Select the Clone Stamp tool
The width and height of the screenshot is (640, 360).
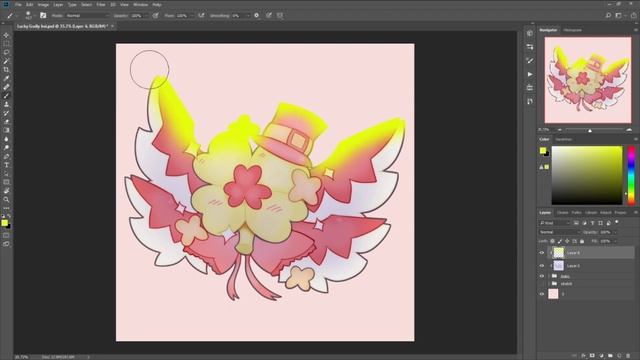6,104
